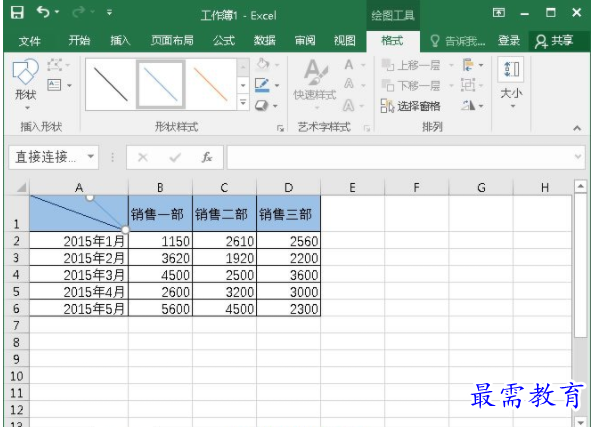The height and width of the screenshot is (427, 592).
Task: Click the Save icon in the quick access toolbar
Action: 17,12
